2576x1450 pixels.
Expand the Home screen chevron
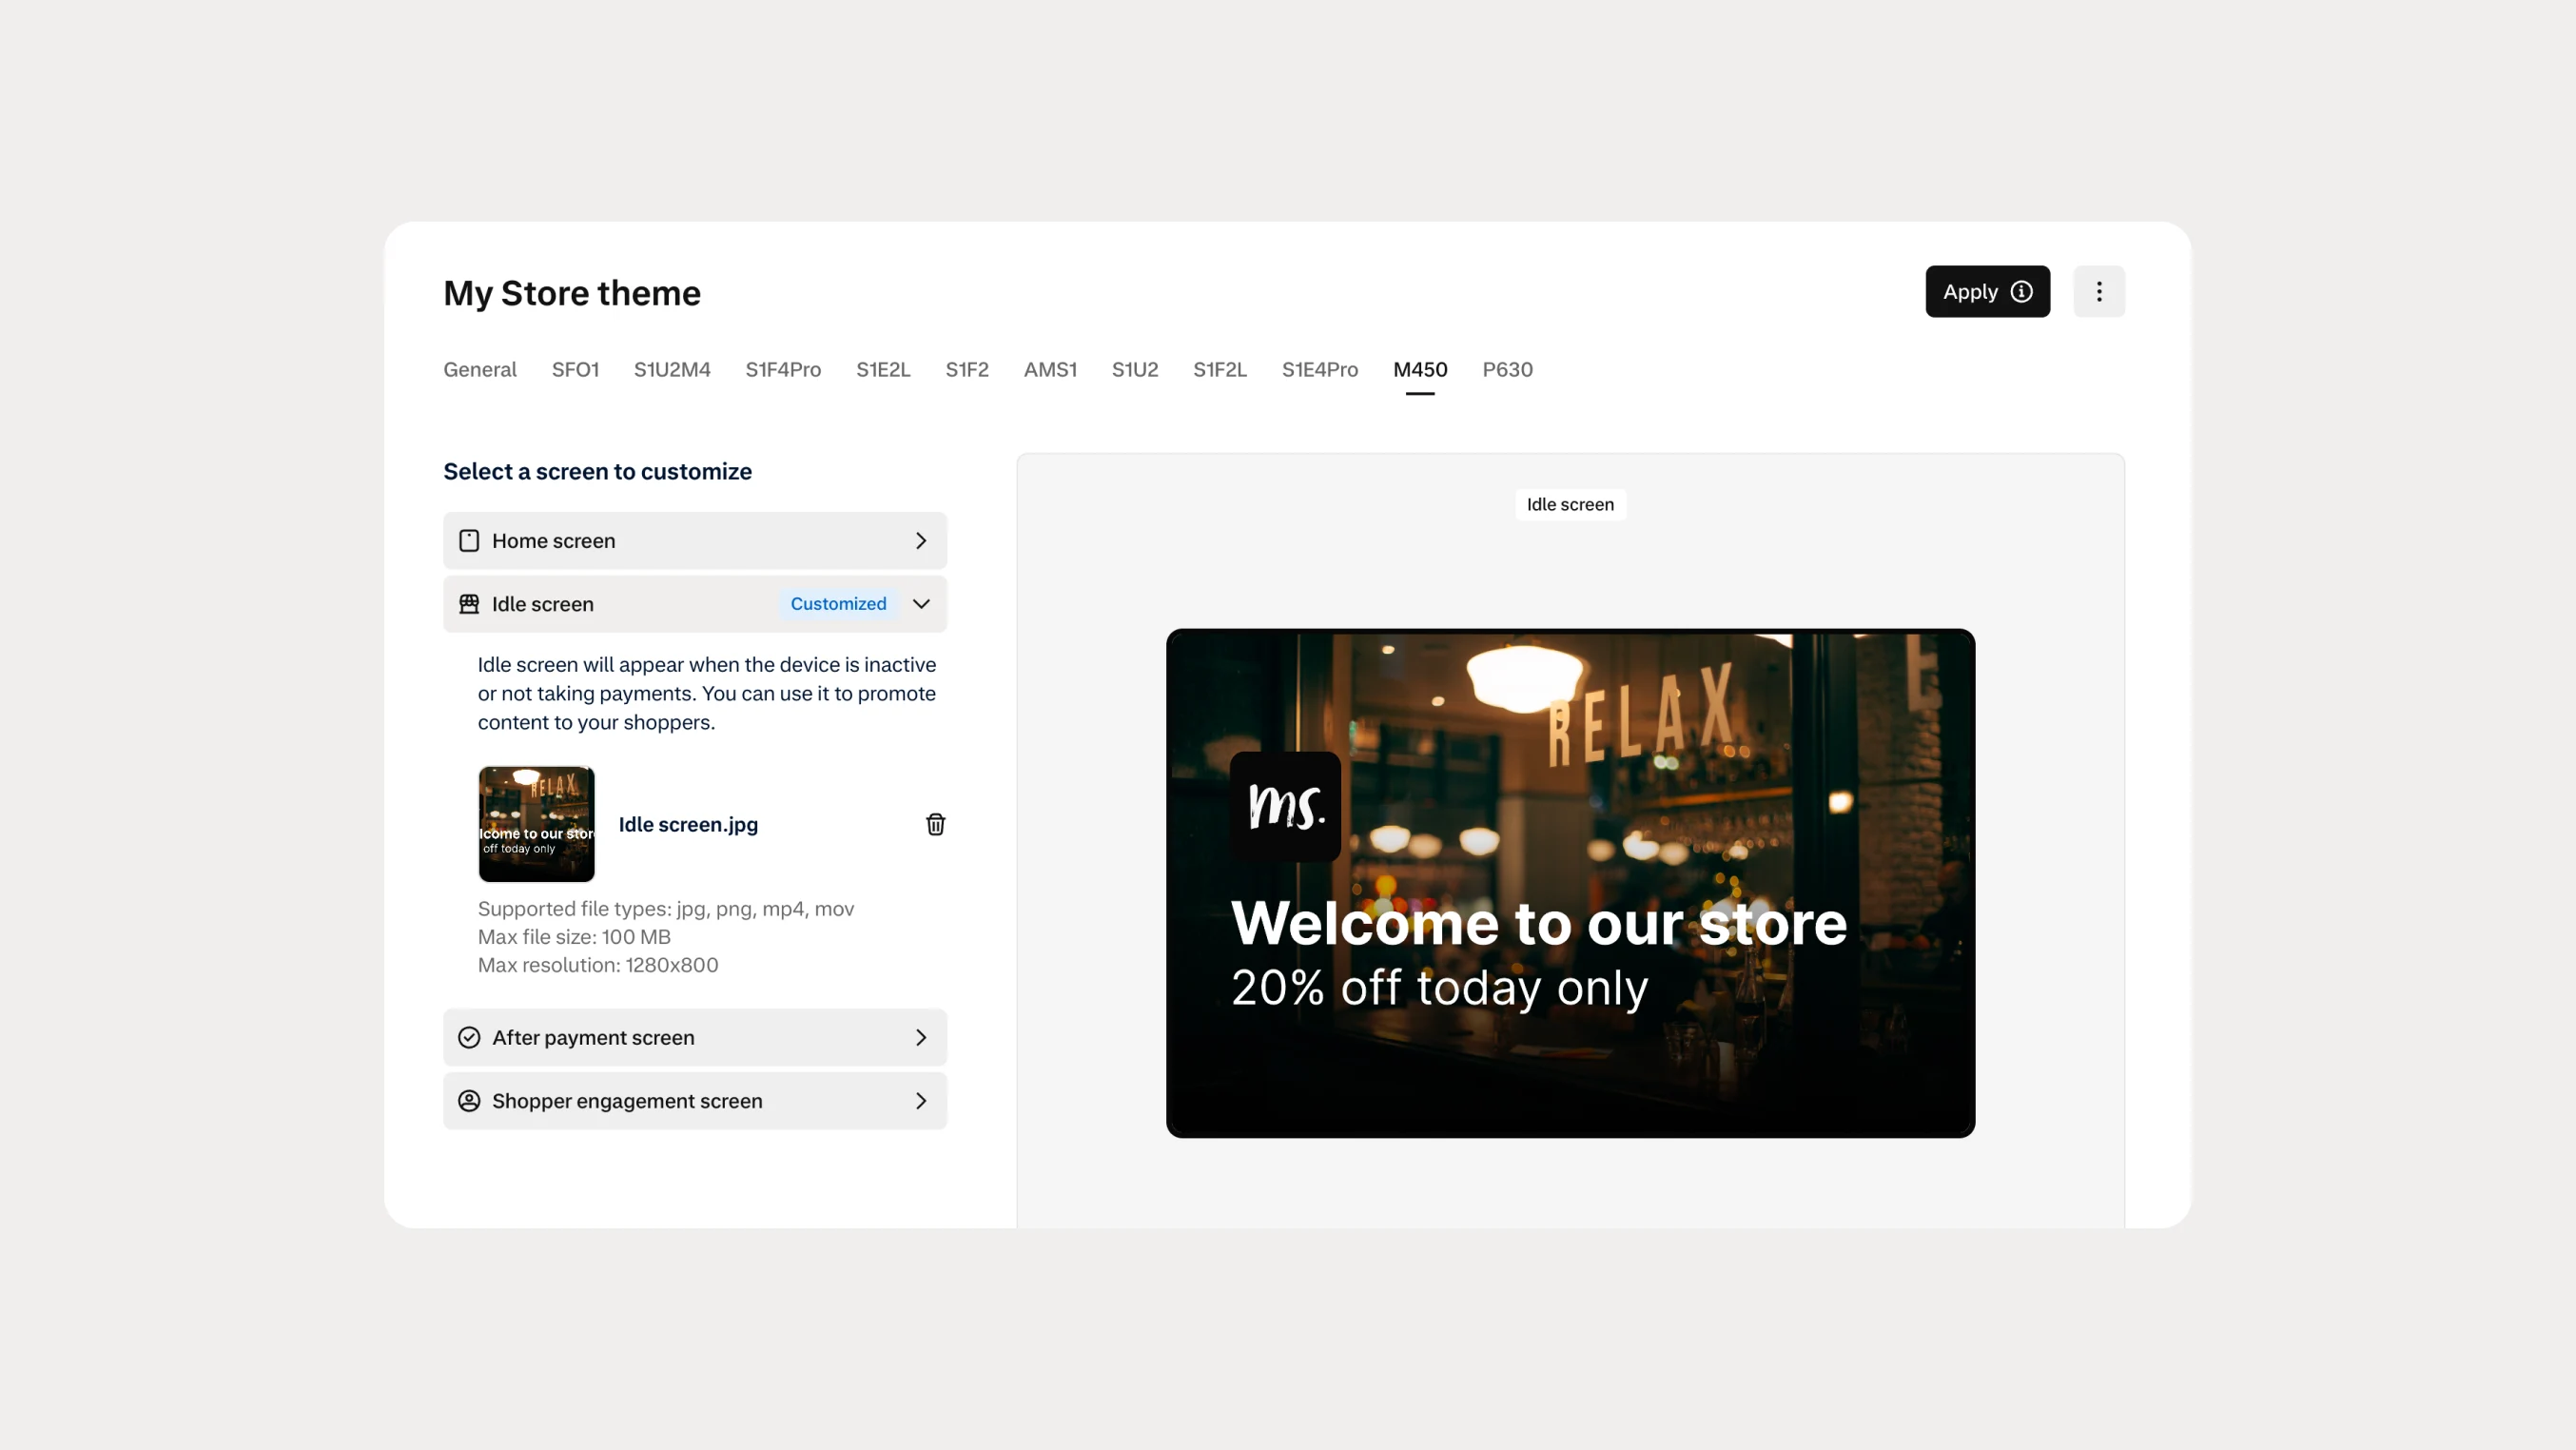point(921,541)
